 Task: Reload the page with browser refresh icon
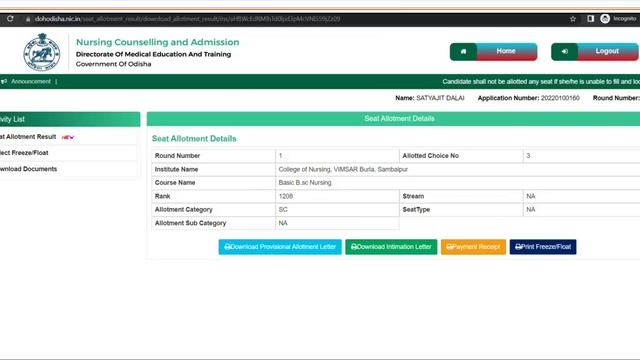[10, 19]
